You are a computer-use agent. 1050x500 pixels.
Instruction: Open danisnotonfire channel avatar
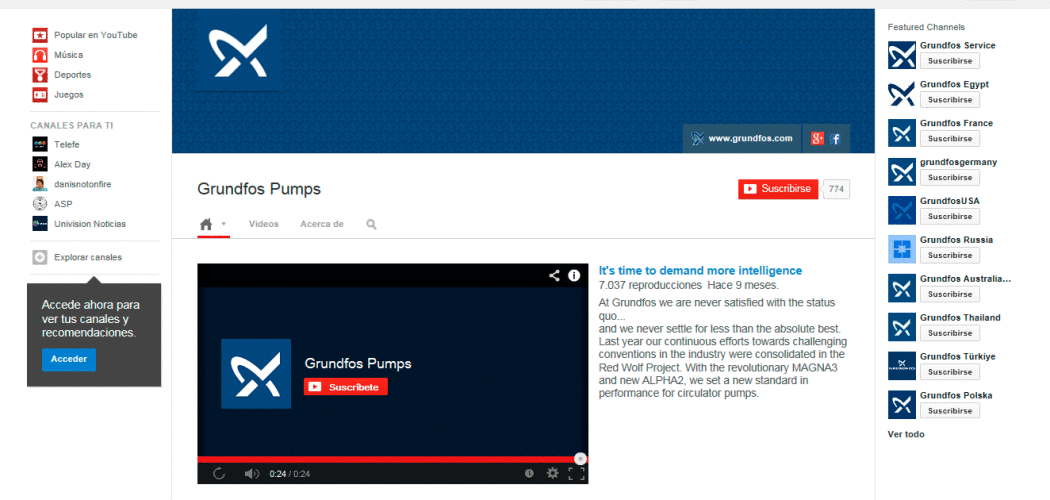click(40, 184)
